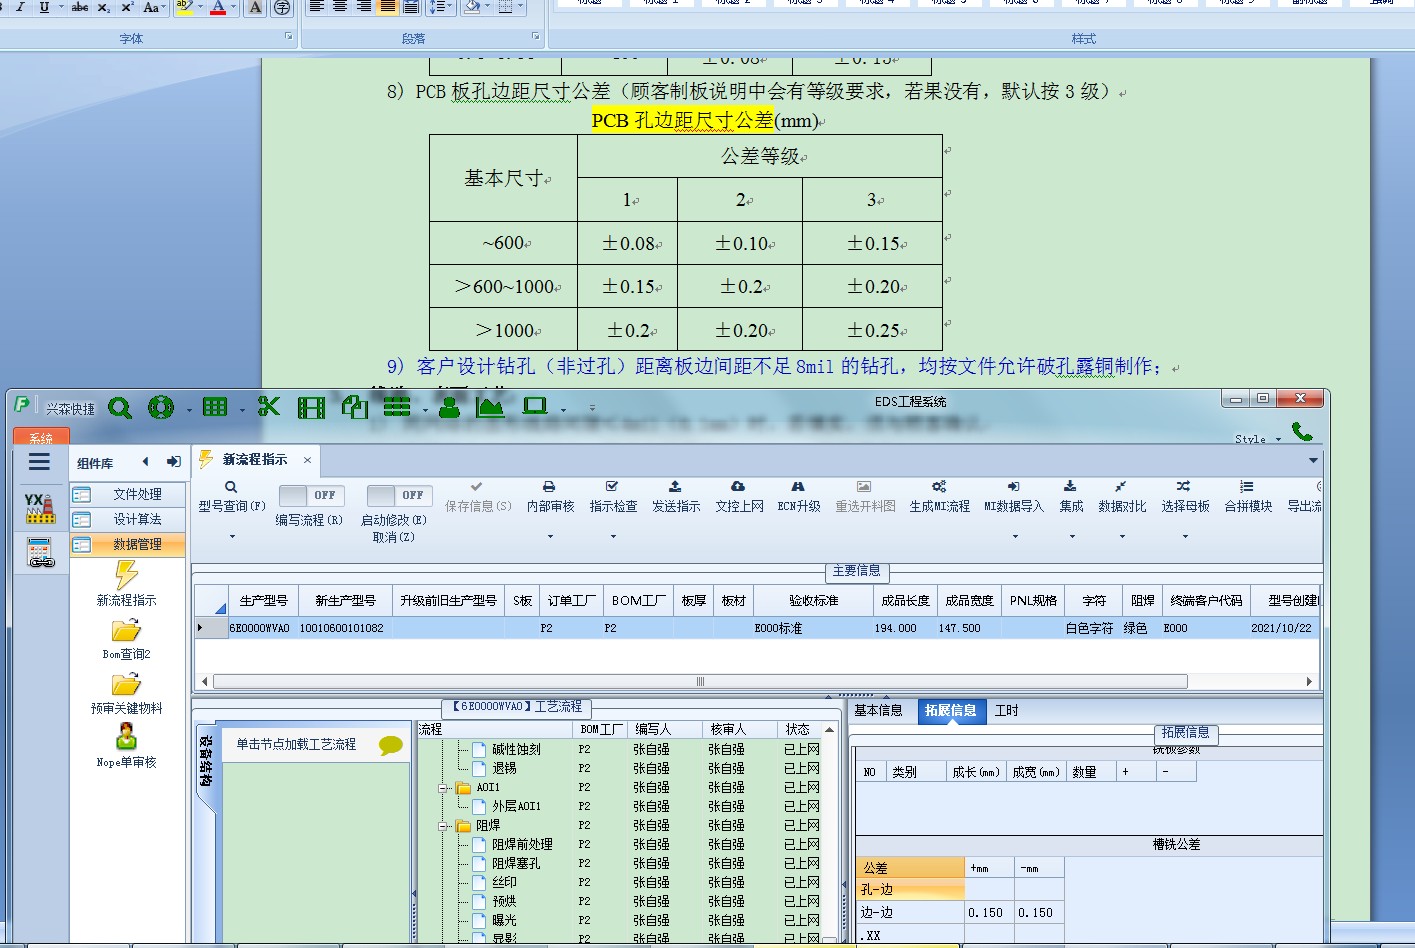The height and width of the screenshot is (948, 1415).
Task: Select the 阻焊塞孔 process tree node
Action: tap(516, 863)
